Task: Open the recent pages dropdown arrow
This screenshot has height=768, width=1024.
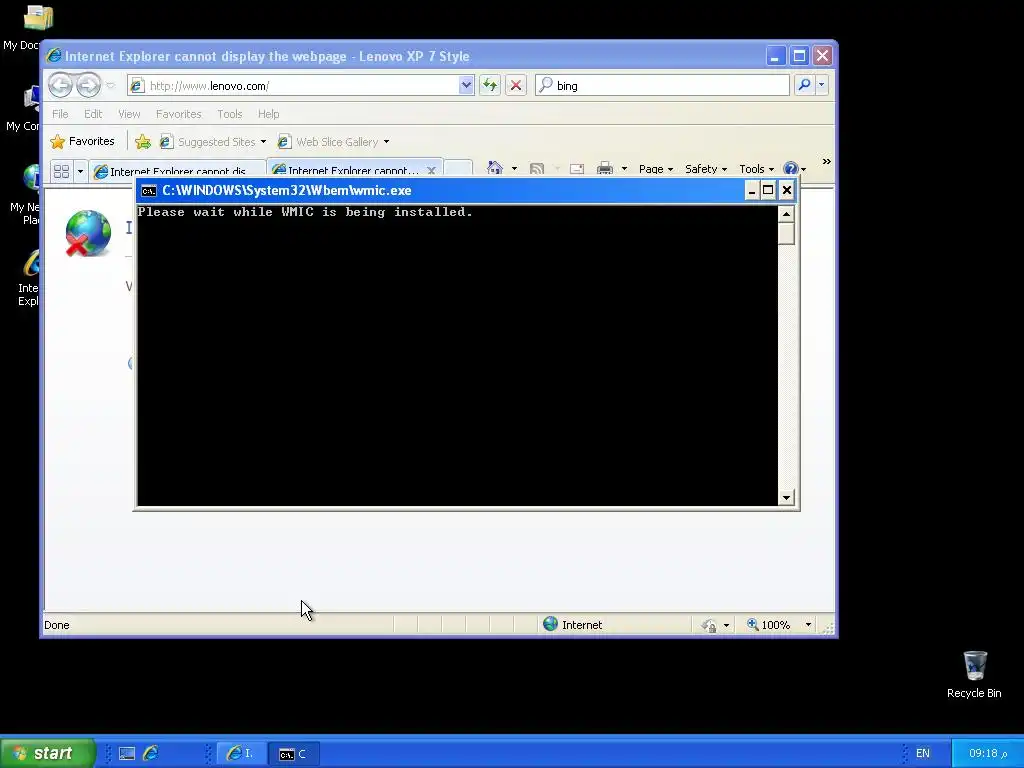Action: click(110, 86)
